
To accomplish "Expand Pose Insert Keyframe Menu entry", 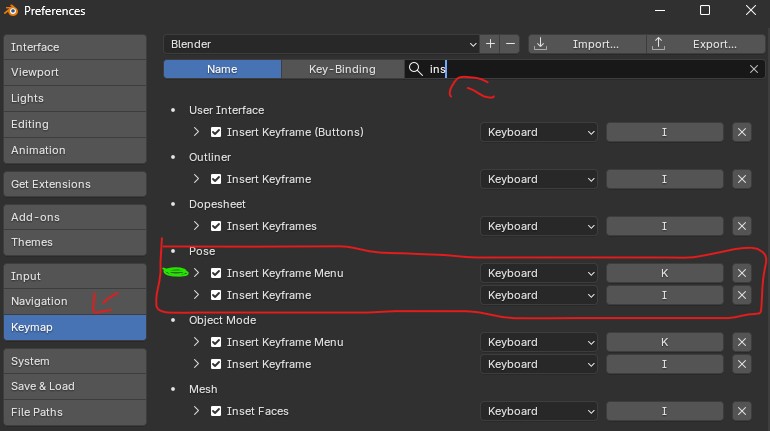I will point(196,273).
